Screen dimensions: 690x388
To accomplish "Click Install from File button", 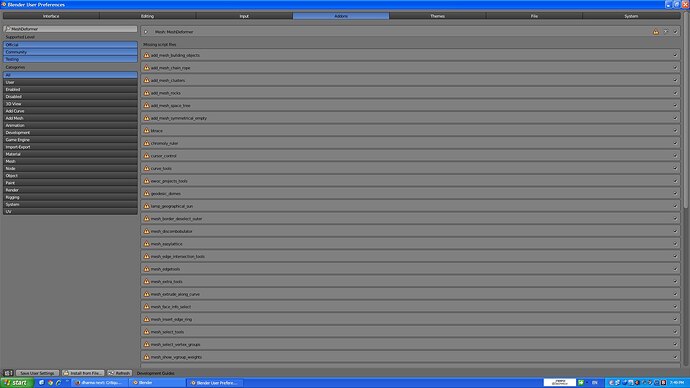I will tap(83, 373).
